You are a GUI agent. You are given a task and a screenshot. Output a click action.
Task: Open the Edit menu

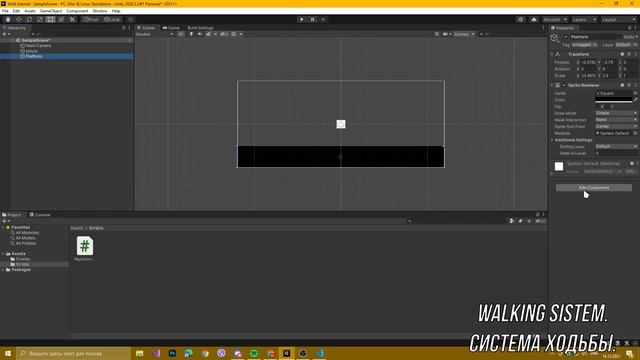[16, 11]
